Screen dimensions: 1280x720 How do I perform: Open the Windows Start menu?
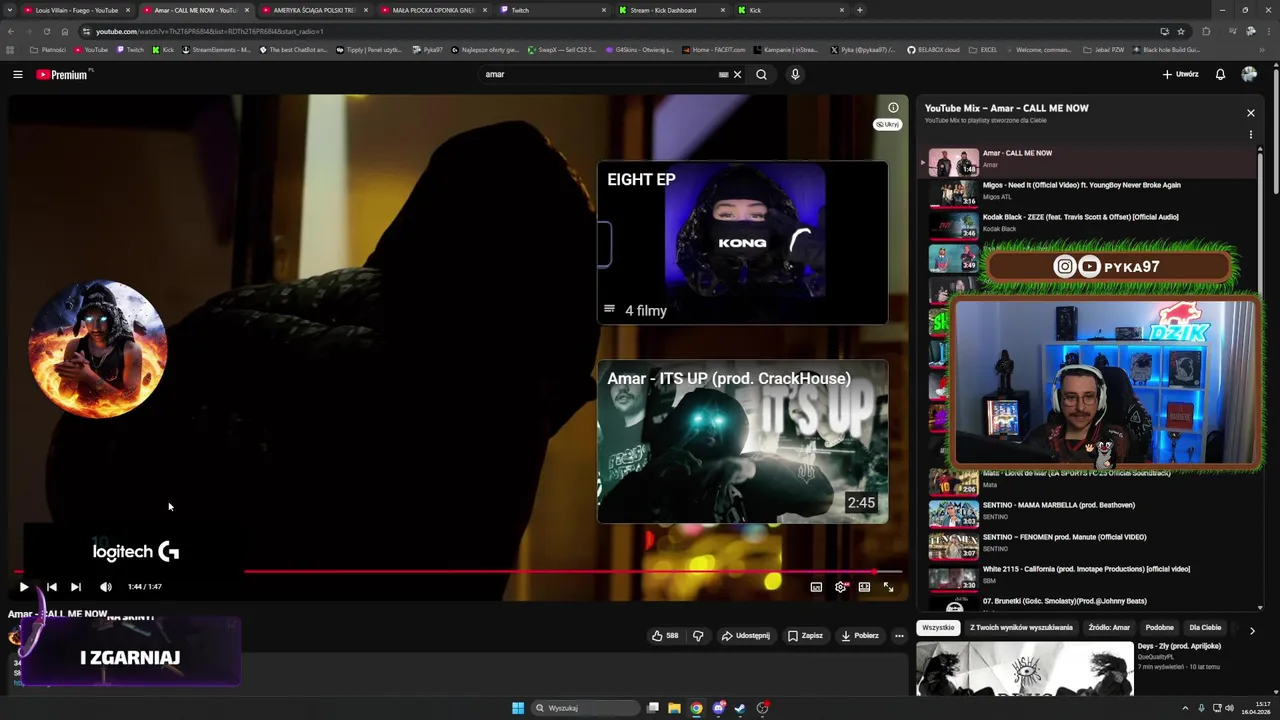(518, 708)
